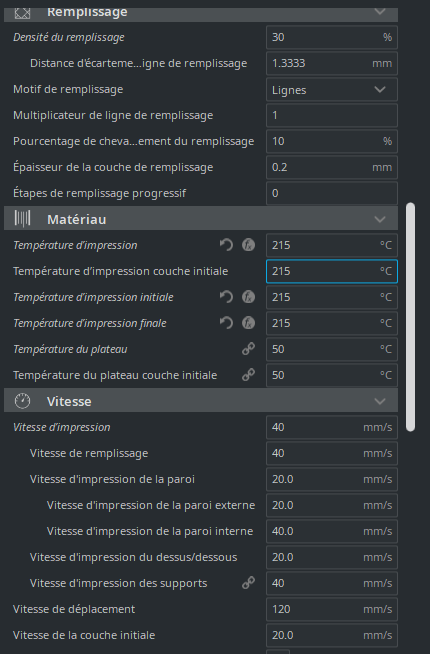Screen dimensions: 430x654
Task: Reset Température d'impression with revert arrow
Action: (x=226, y=245)
